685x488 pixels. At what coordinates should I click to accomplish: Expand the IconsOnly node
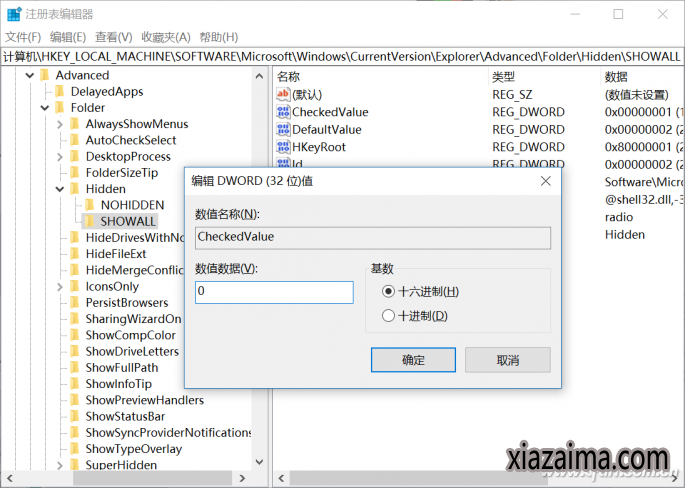[60, 287]
